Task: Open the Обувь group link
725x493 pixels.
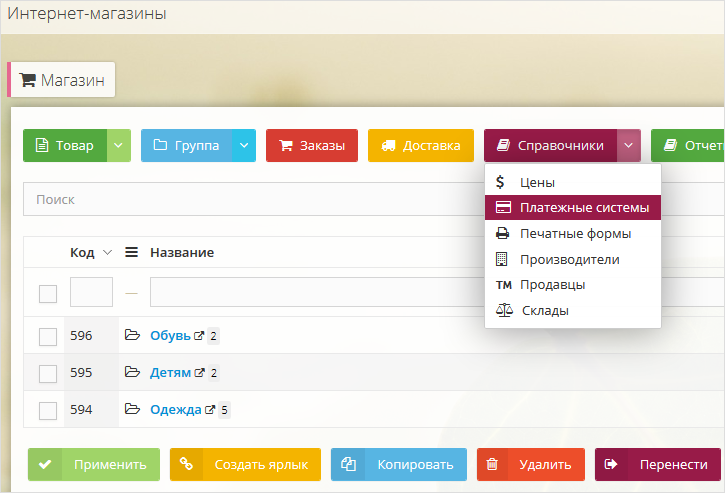Action: pyautogui.click(x=170, y=336)
